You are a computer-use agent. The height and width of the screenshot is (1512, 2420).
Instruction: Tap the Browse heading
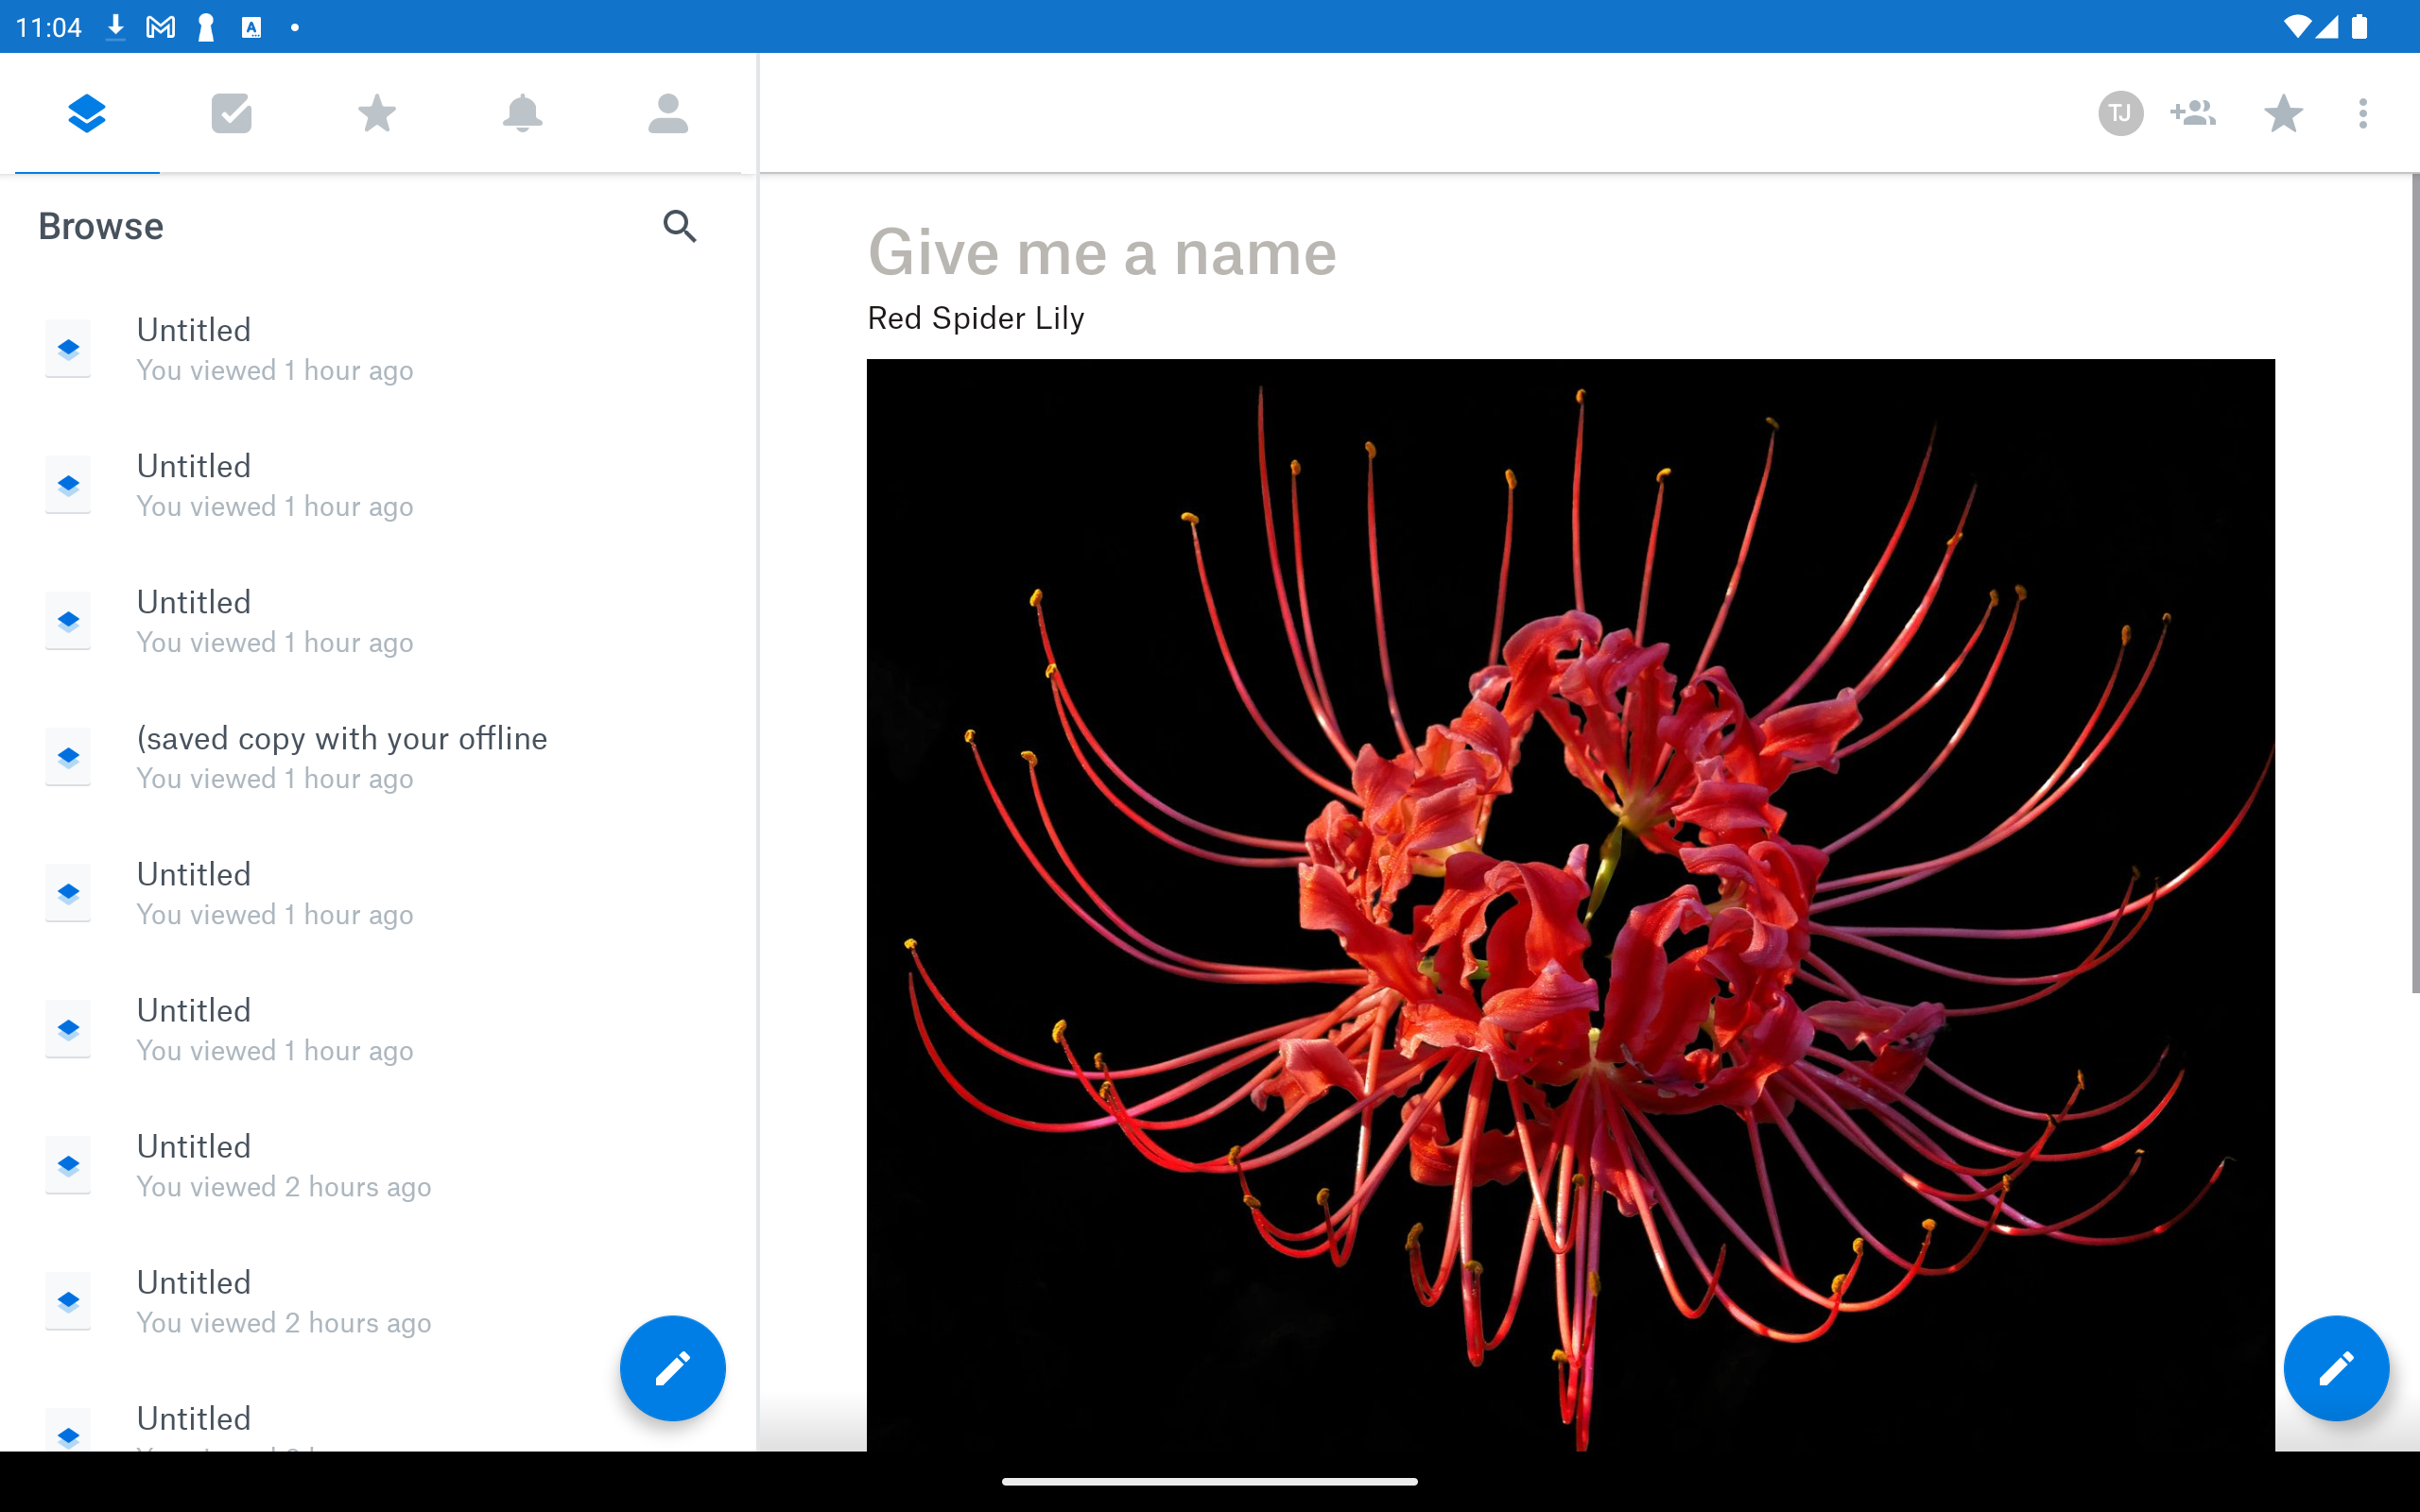click(101, 227)
